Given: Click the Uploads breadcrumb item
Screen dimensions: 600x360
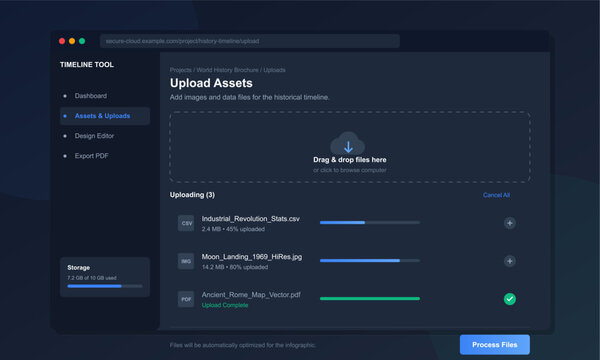Looking at the screenshot, I should 274,70.
